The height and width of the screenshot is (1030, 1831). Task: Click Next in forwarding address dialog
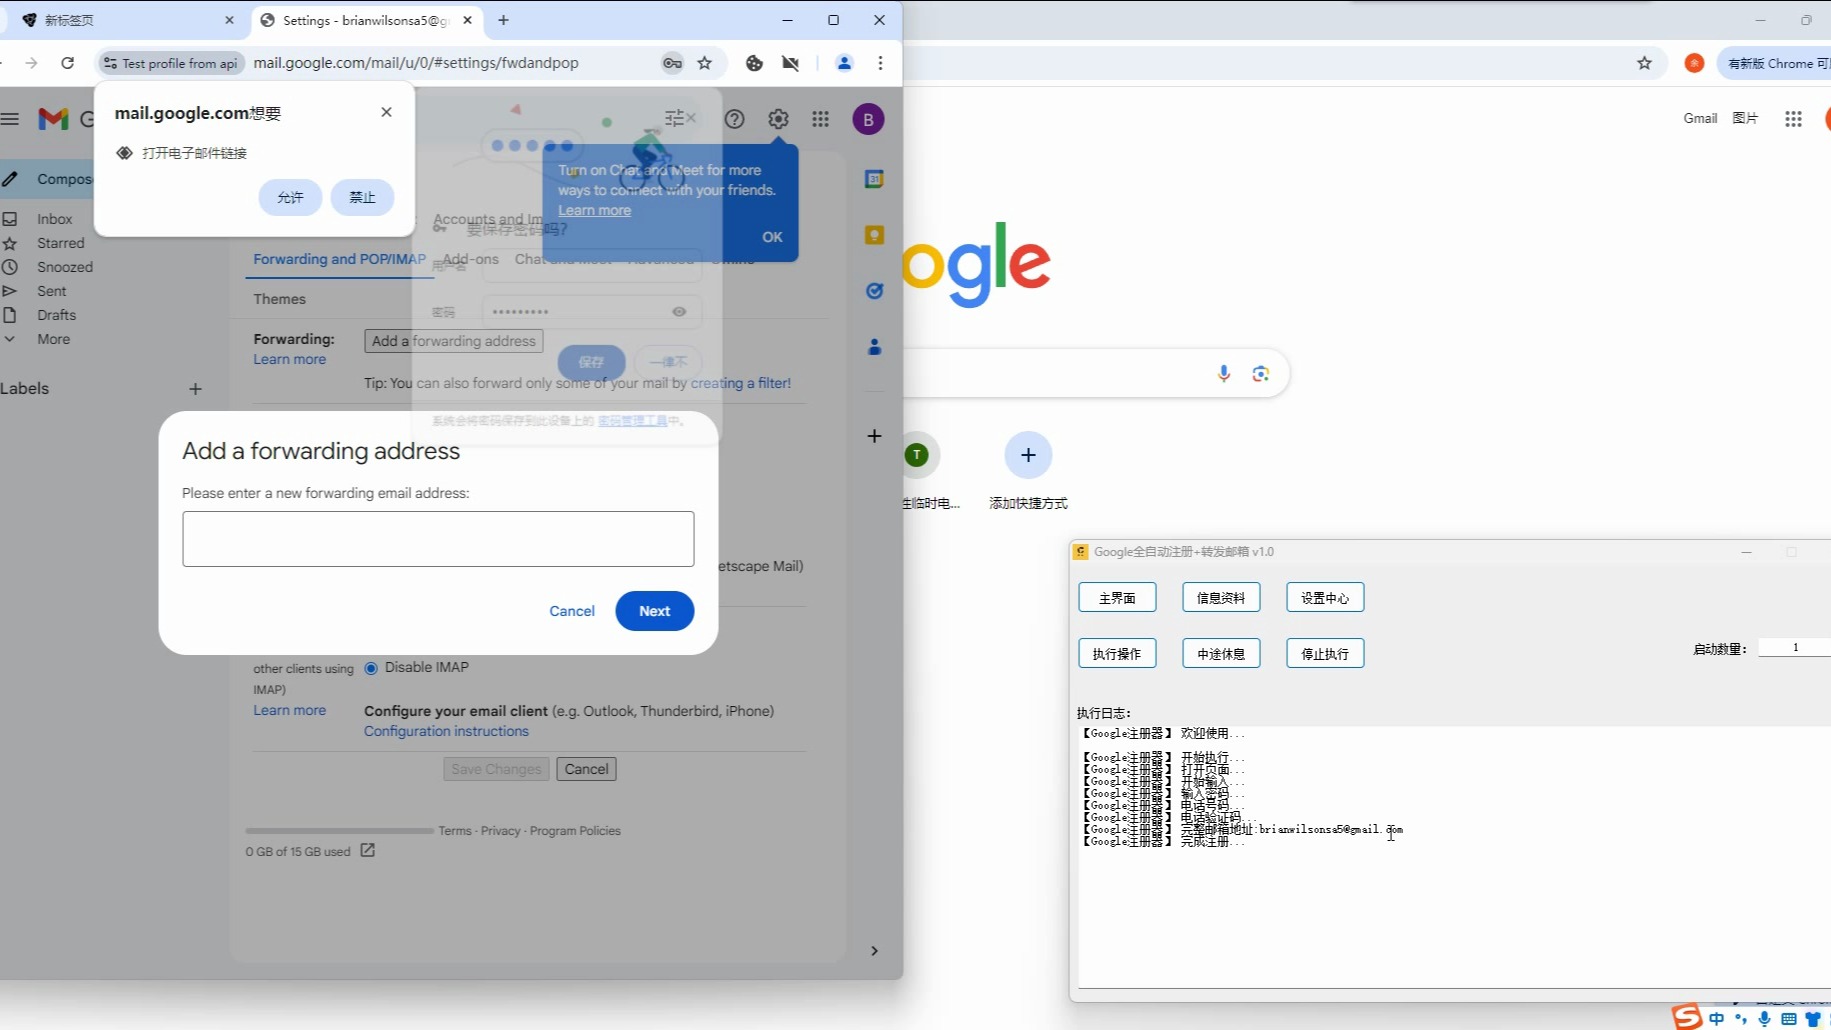[655, 611]
